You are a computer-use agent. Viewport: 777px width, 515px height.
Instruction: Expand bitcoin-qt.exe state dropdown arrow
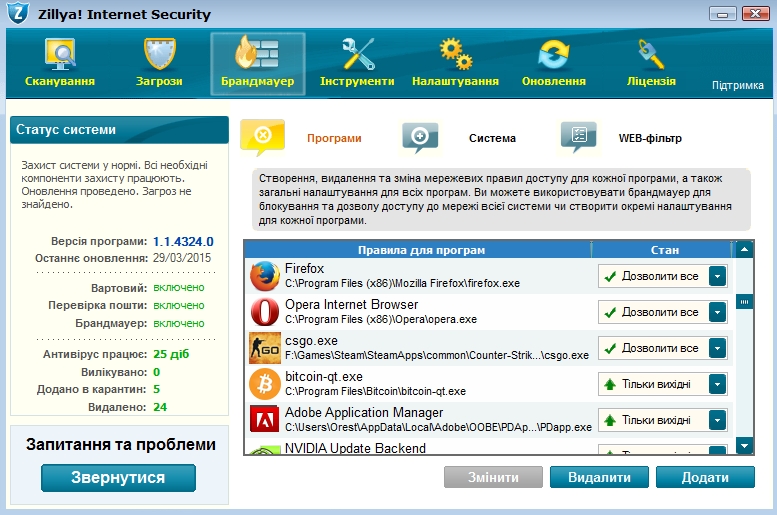pos(717,384)
